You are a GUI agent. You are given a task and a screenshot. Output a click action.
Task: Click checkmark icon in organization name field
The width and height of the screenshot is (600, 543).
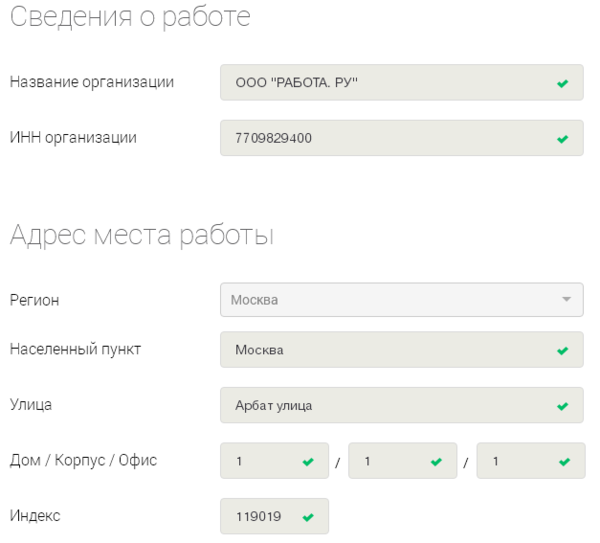click(x=562, y=83)
